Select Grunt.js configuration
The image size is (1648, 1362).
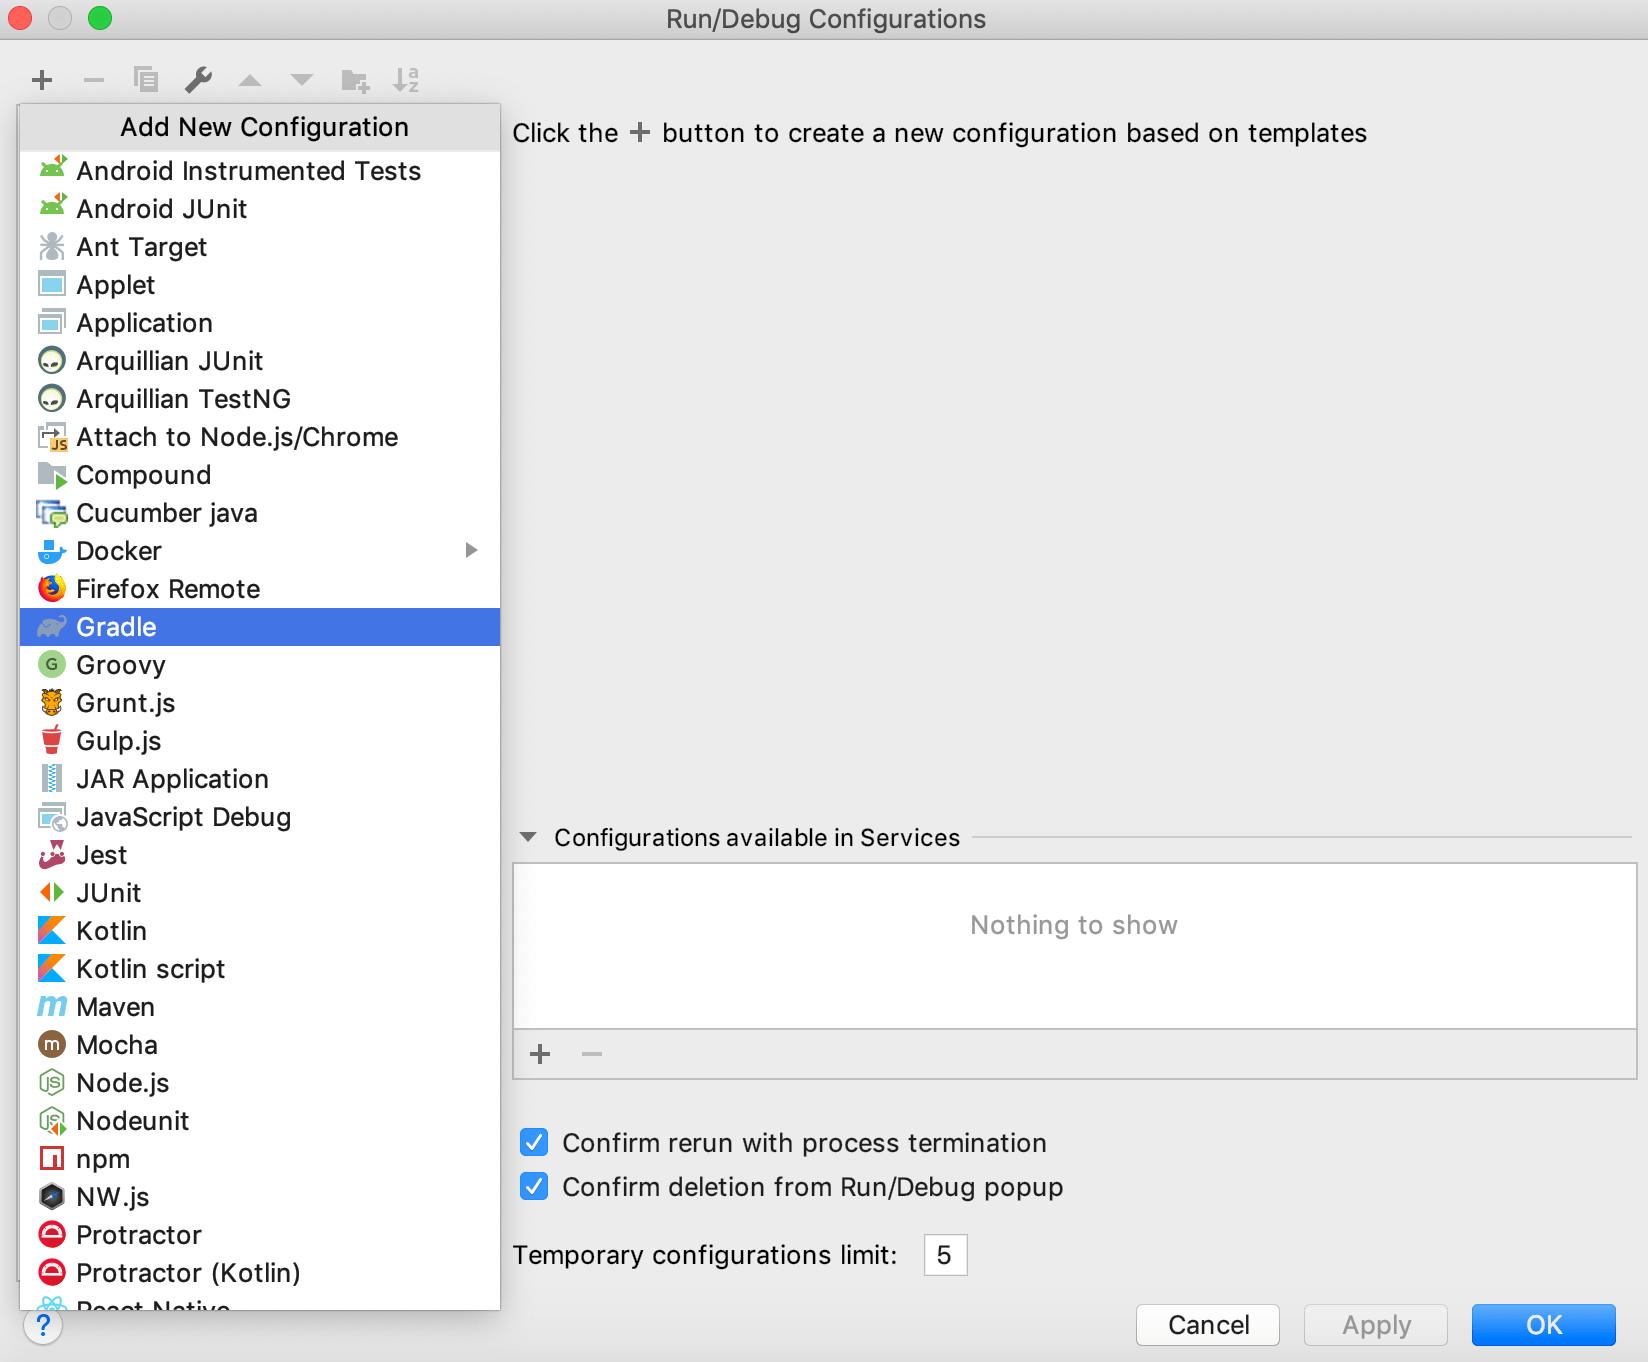pyautogui.click(x=260, y=703)
